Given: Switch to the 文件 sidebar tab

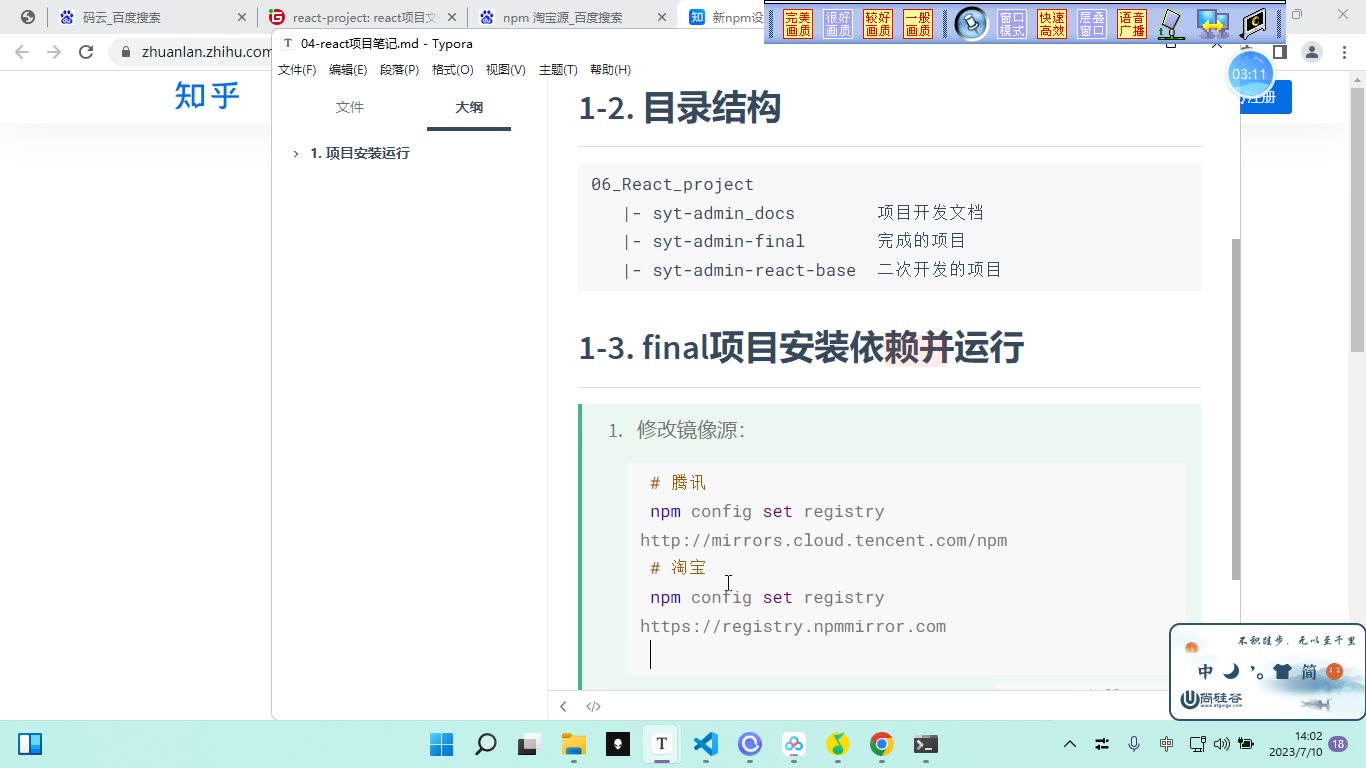Looking at the screenshot, I should (350, 107).
